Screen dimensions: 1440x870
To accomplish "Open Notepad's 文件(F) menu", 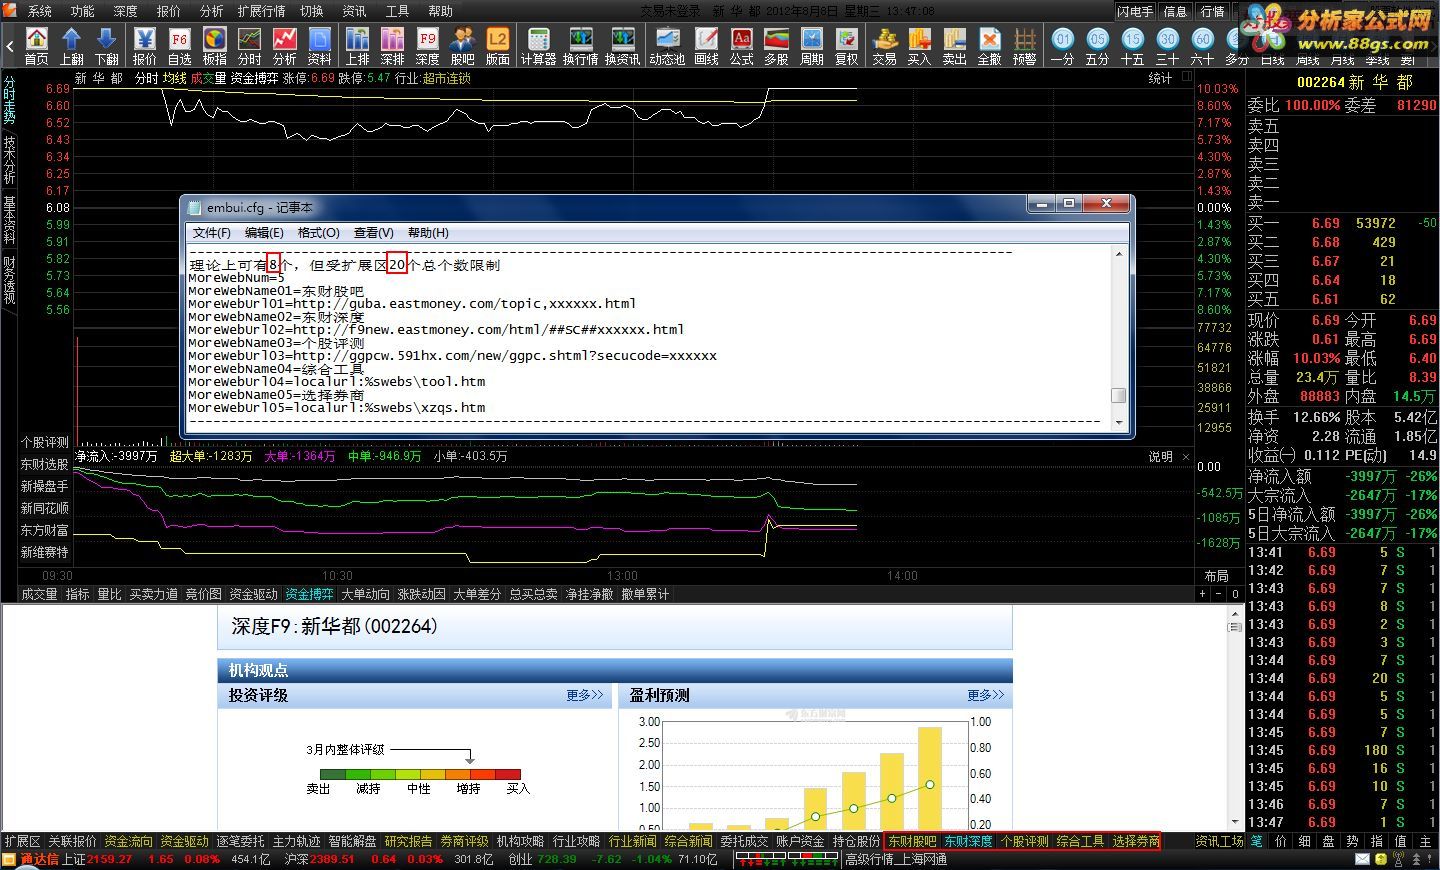I will 211,233.
